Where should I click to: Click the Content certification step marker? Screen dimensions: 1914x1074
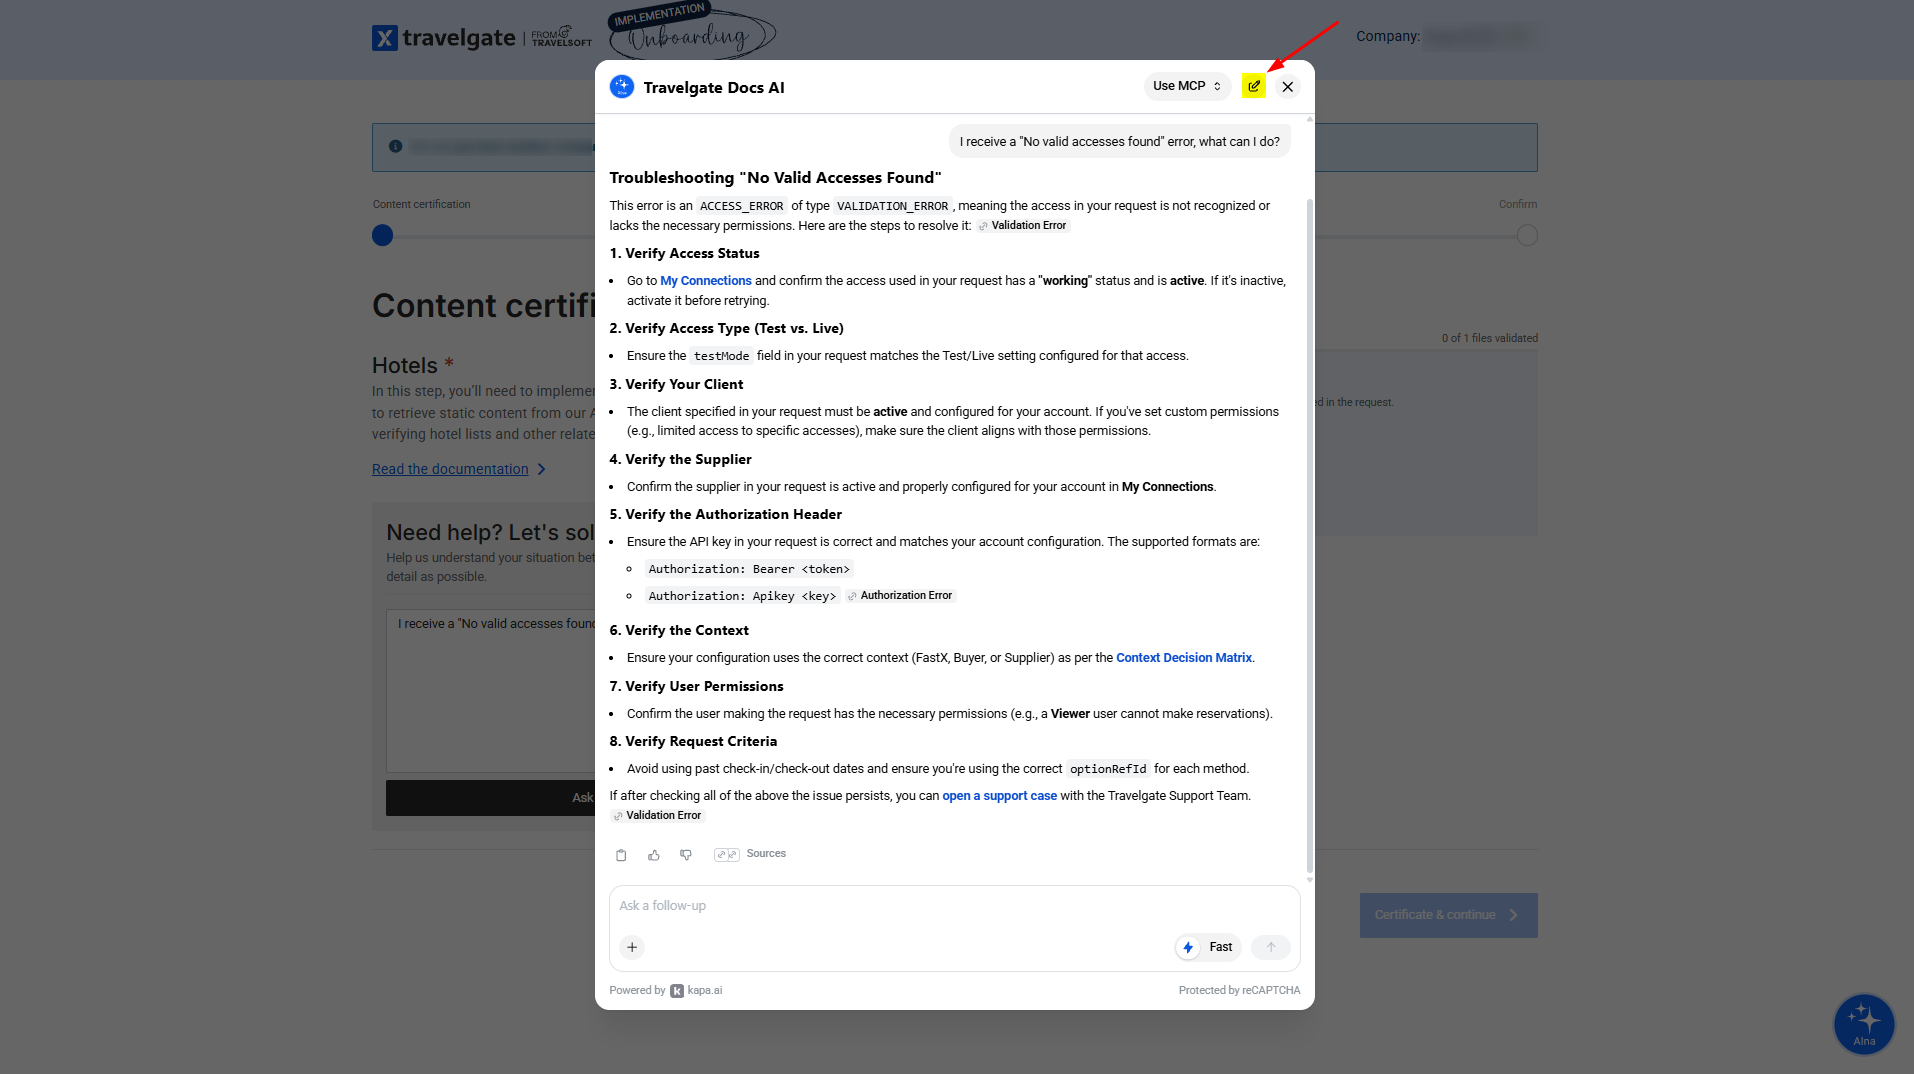(382, 236)
